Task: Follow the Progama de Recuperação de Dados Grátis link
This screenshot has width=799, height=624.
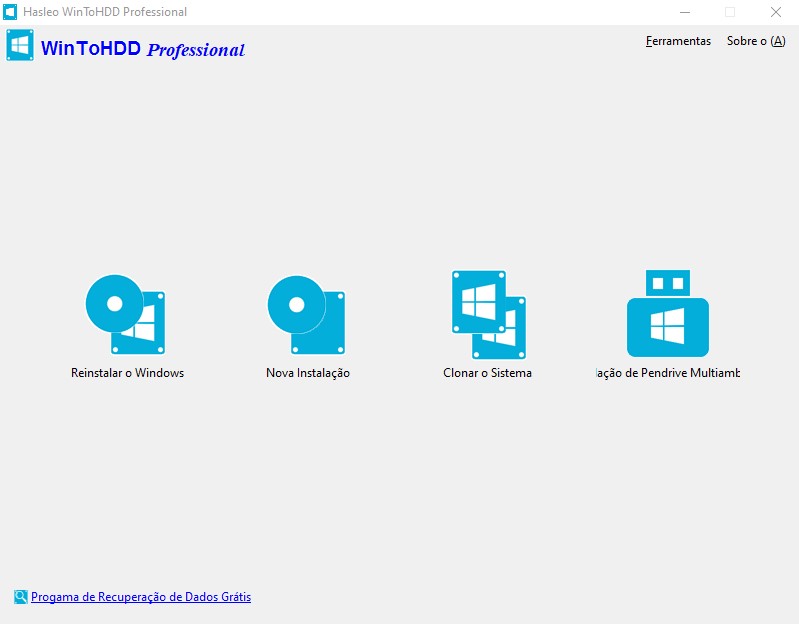Action: 141,596
